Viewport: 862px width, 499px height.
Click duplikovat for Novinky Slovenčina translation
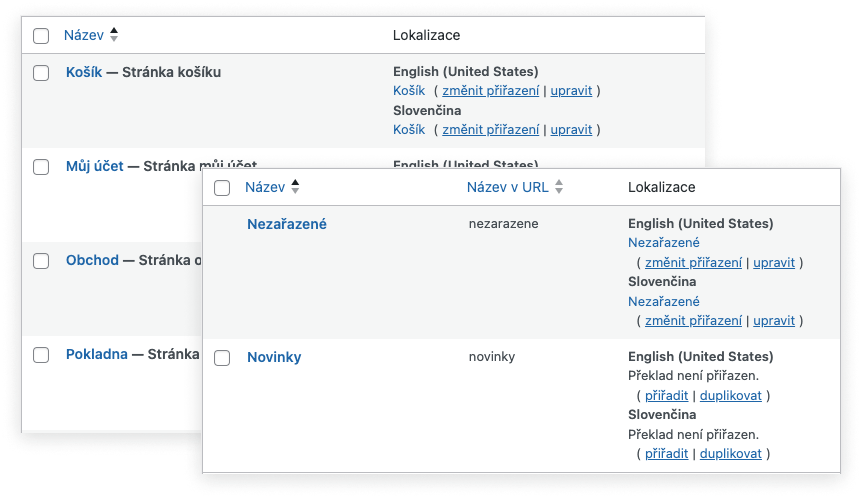731,454
